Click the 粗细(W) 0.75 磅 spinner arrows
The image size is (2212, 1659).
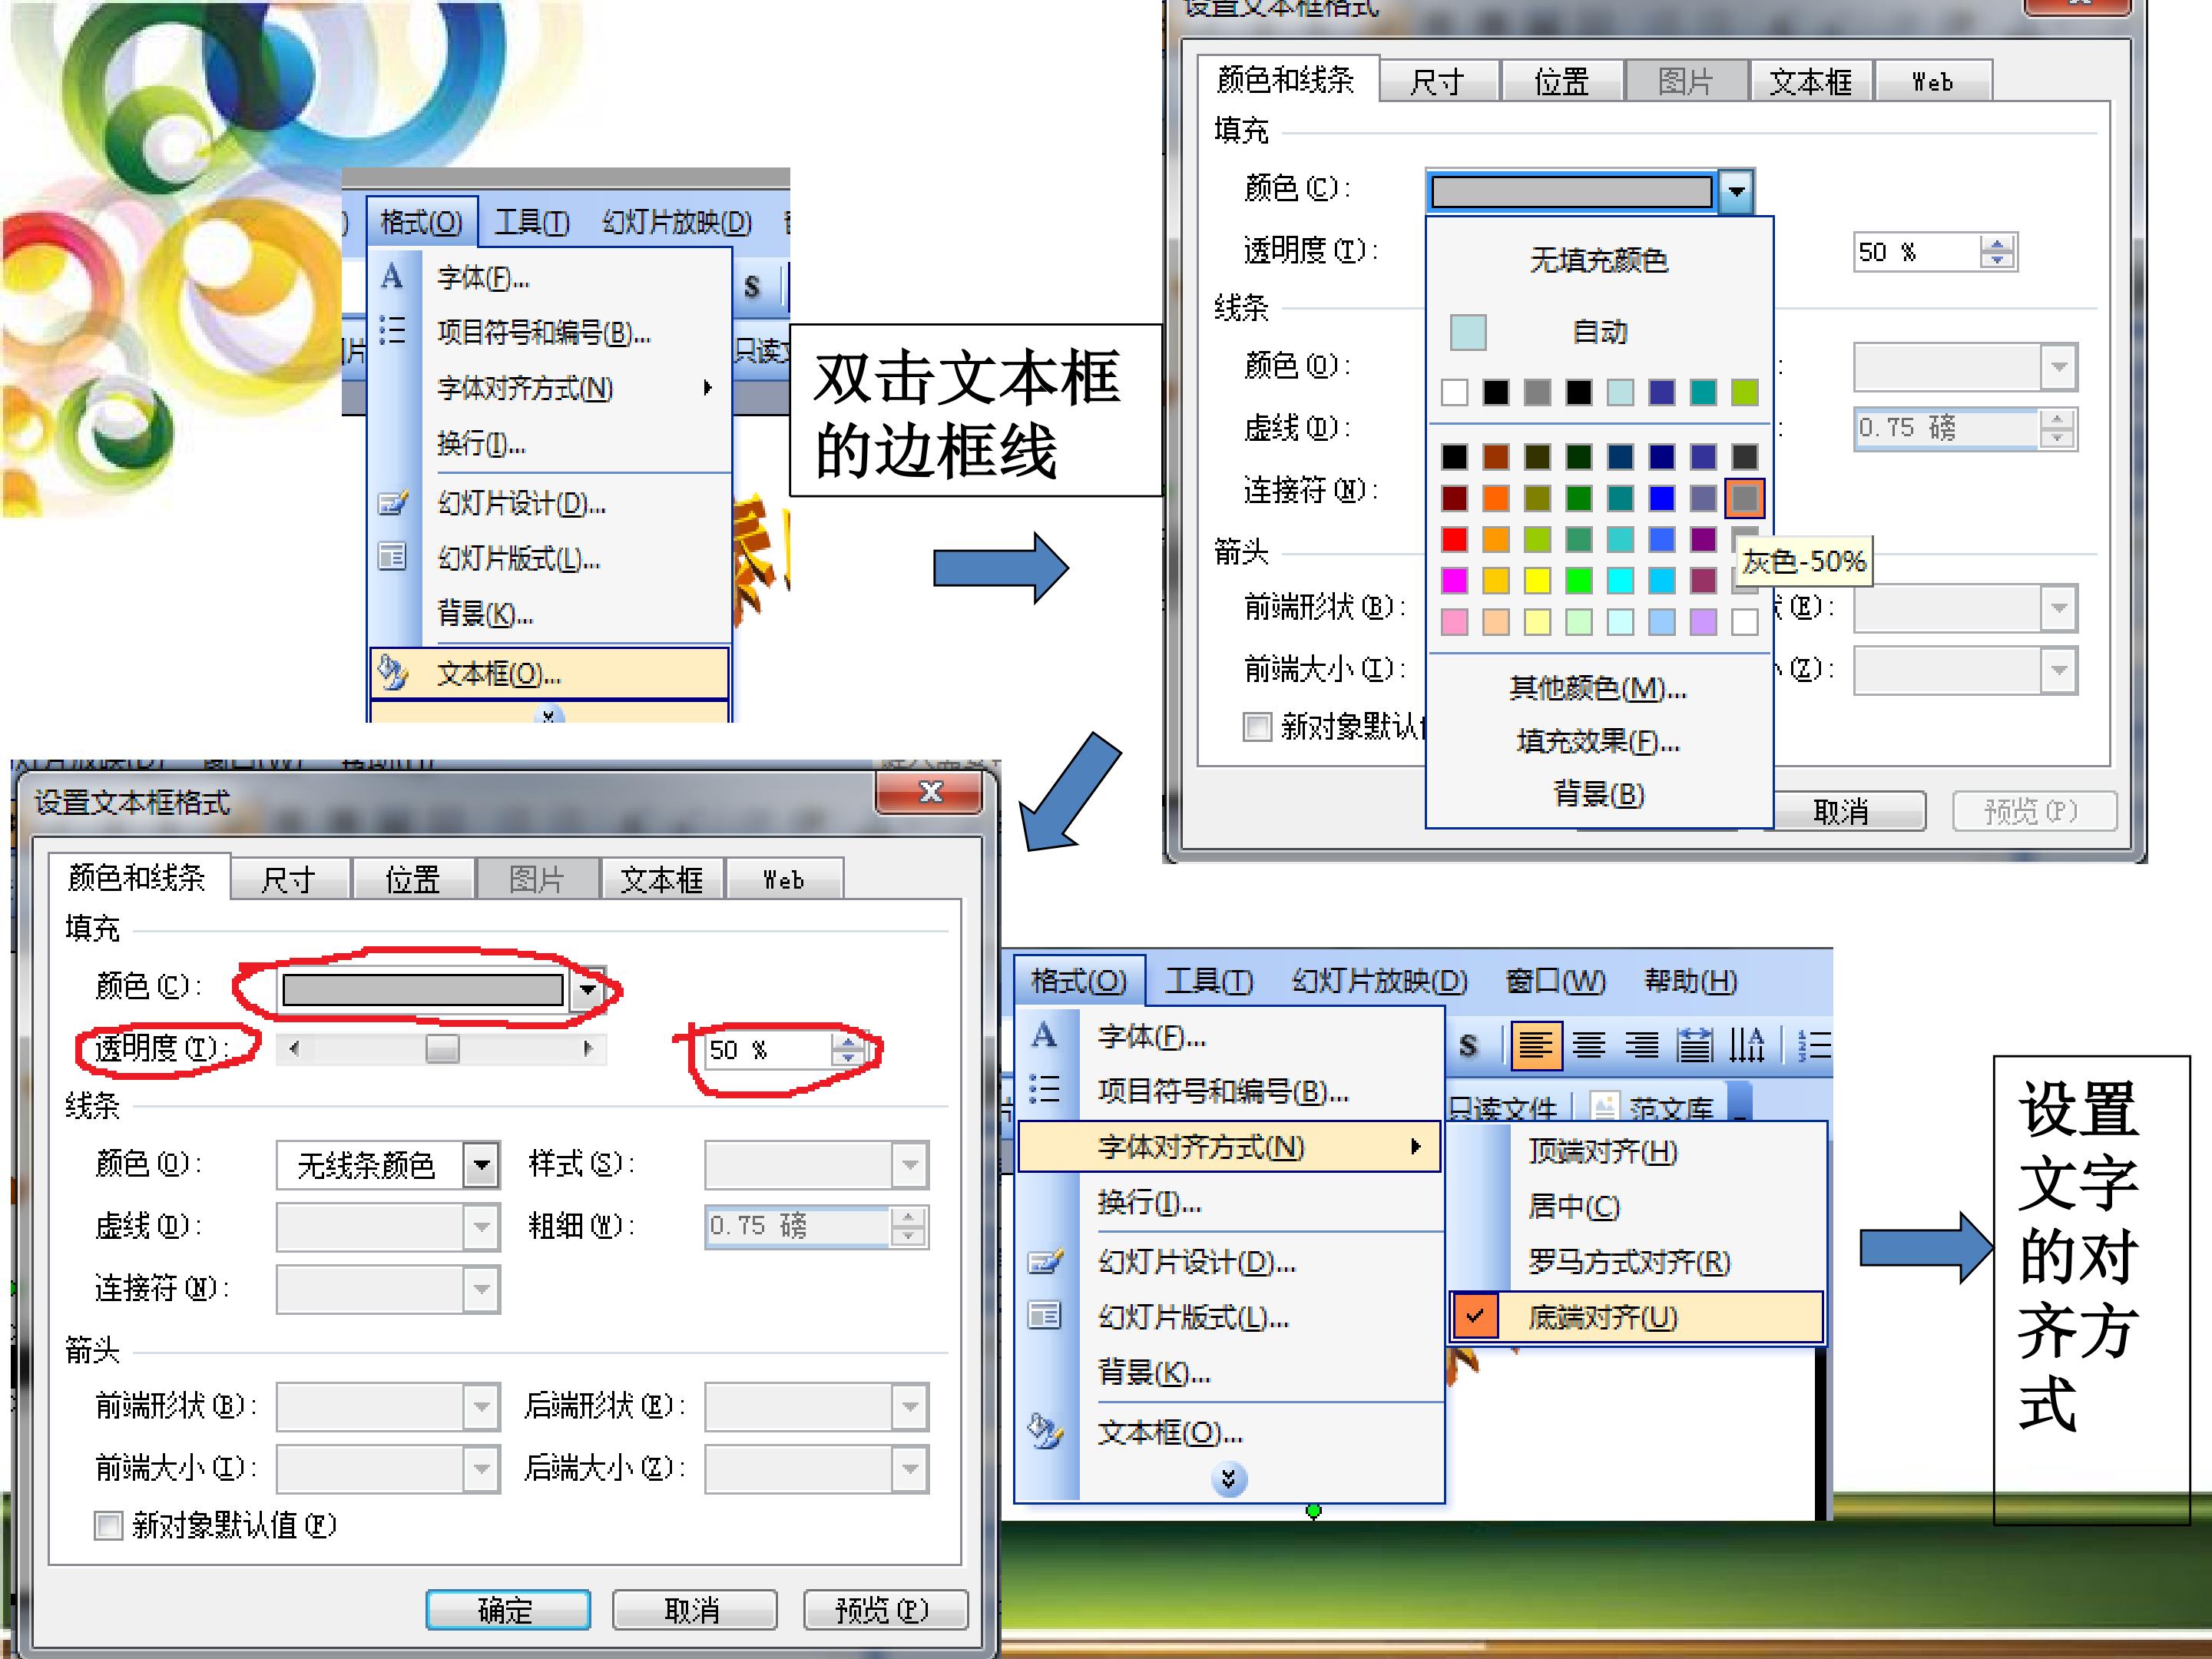(908, 1227)
